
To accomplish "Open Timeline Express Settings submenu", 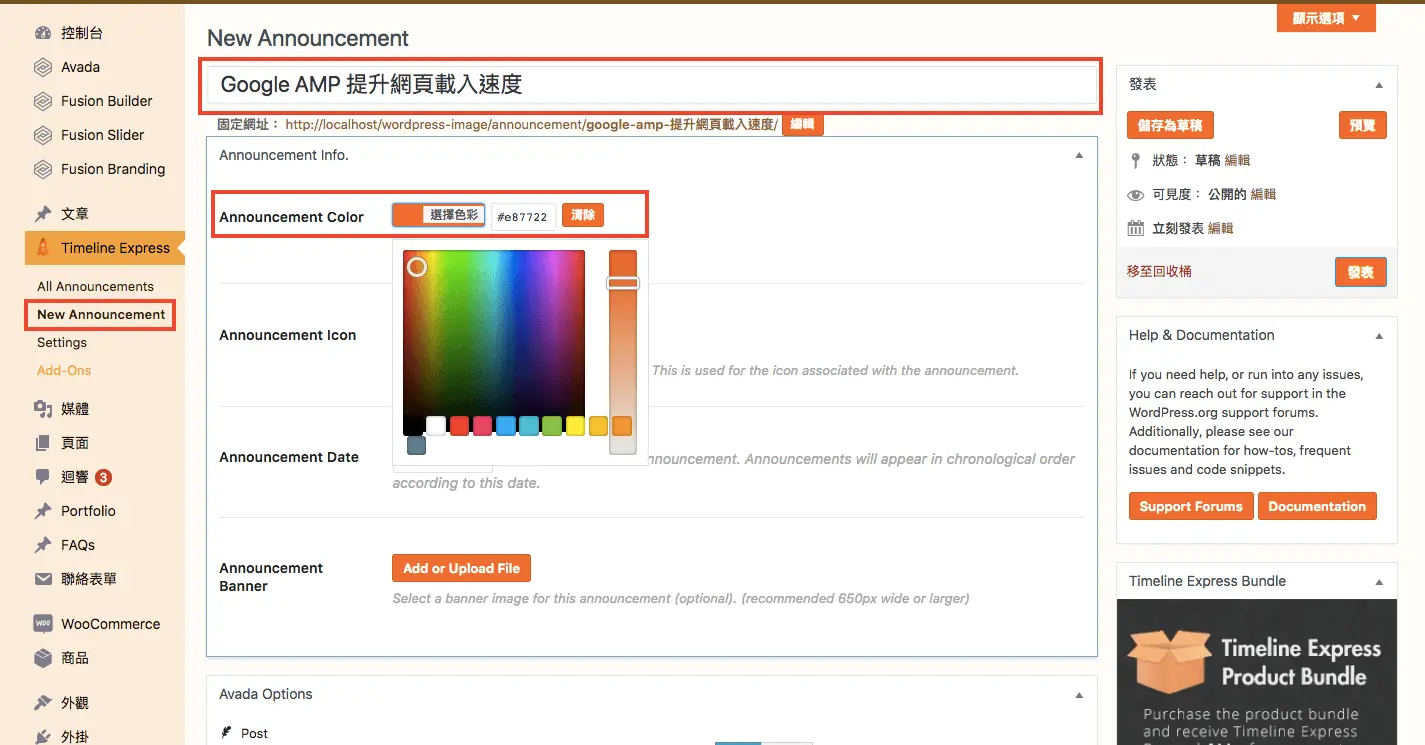I will click(62, 342).
